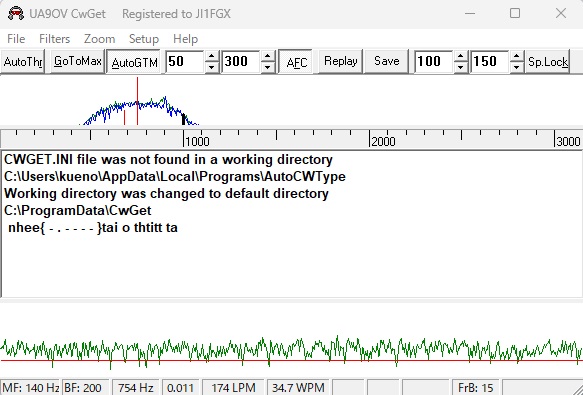Increase the 300 field using up arrow

(x=268, y=57)
